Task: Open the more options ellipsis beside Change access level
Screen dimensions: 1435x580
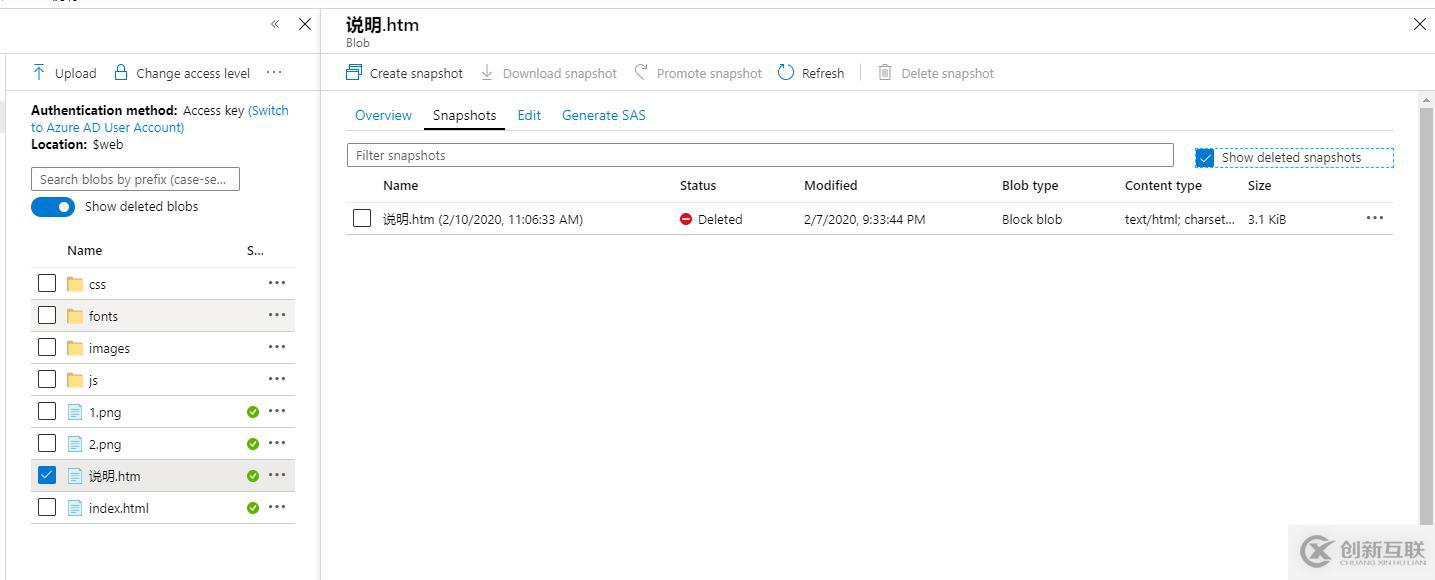Action: pyautogui.click(x=274, y=72)
